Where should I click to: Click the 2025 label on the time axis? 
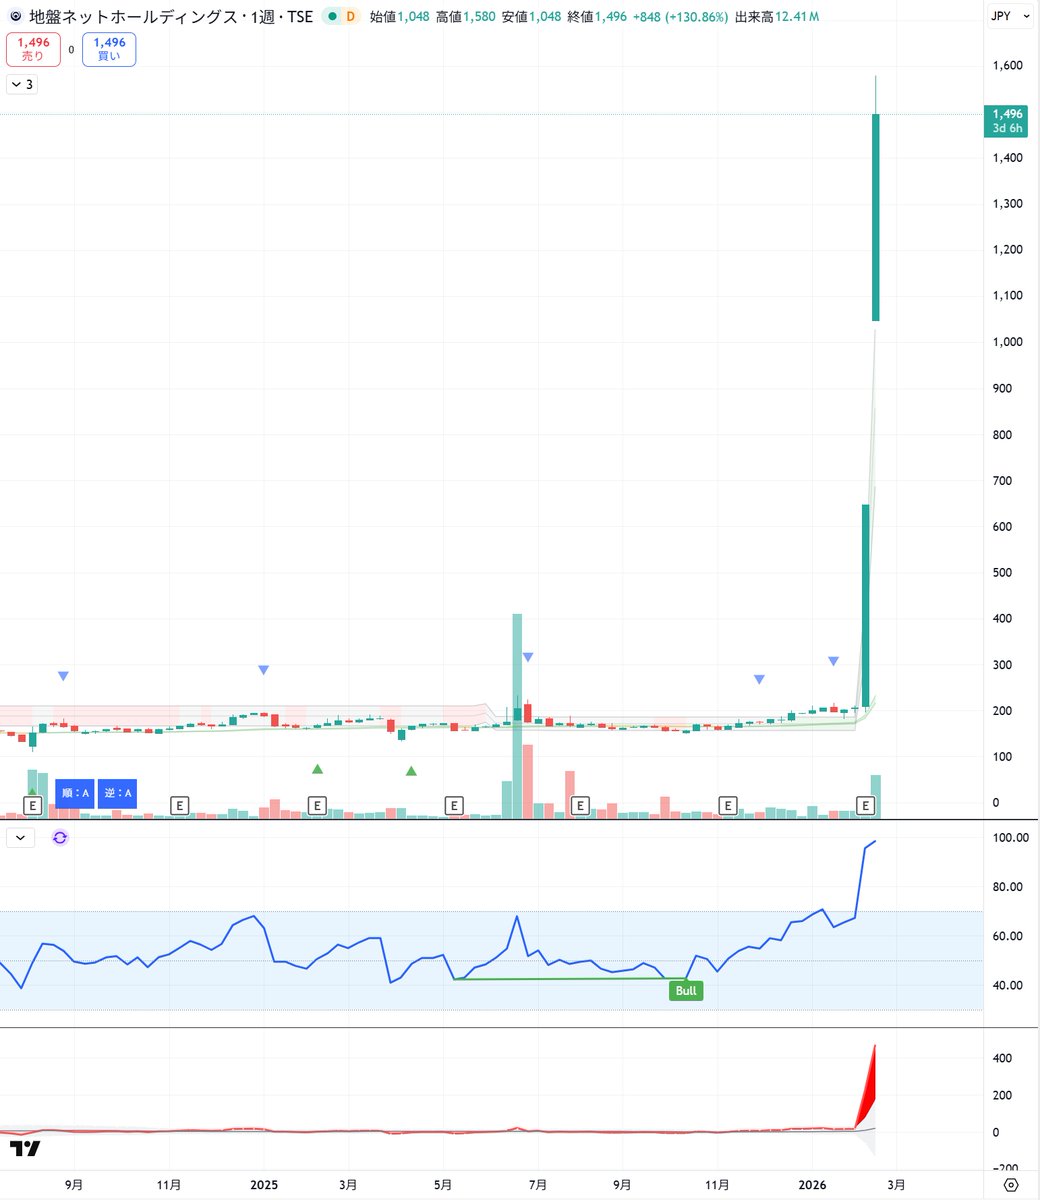click(264, 1185)
